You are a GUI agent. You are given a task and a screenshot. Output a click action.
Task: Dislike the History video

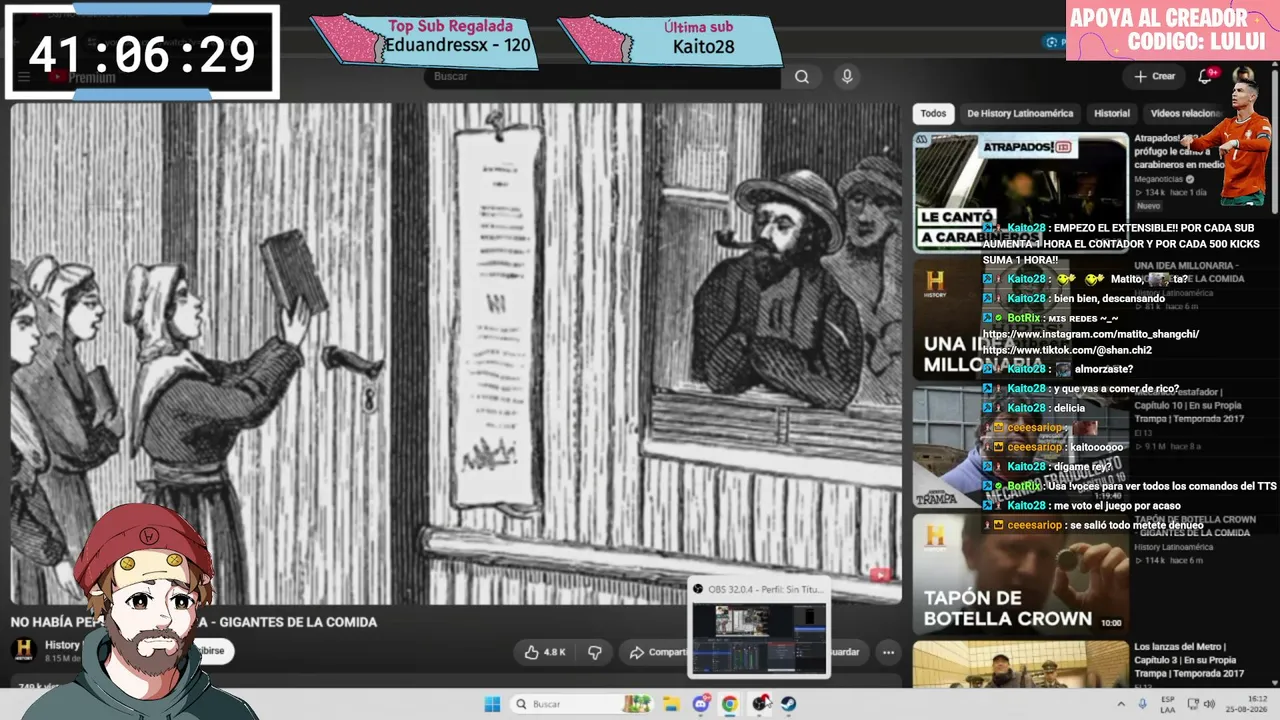point(595,652)
